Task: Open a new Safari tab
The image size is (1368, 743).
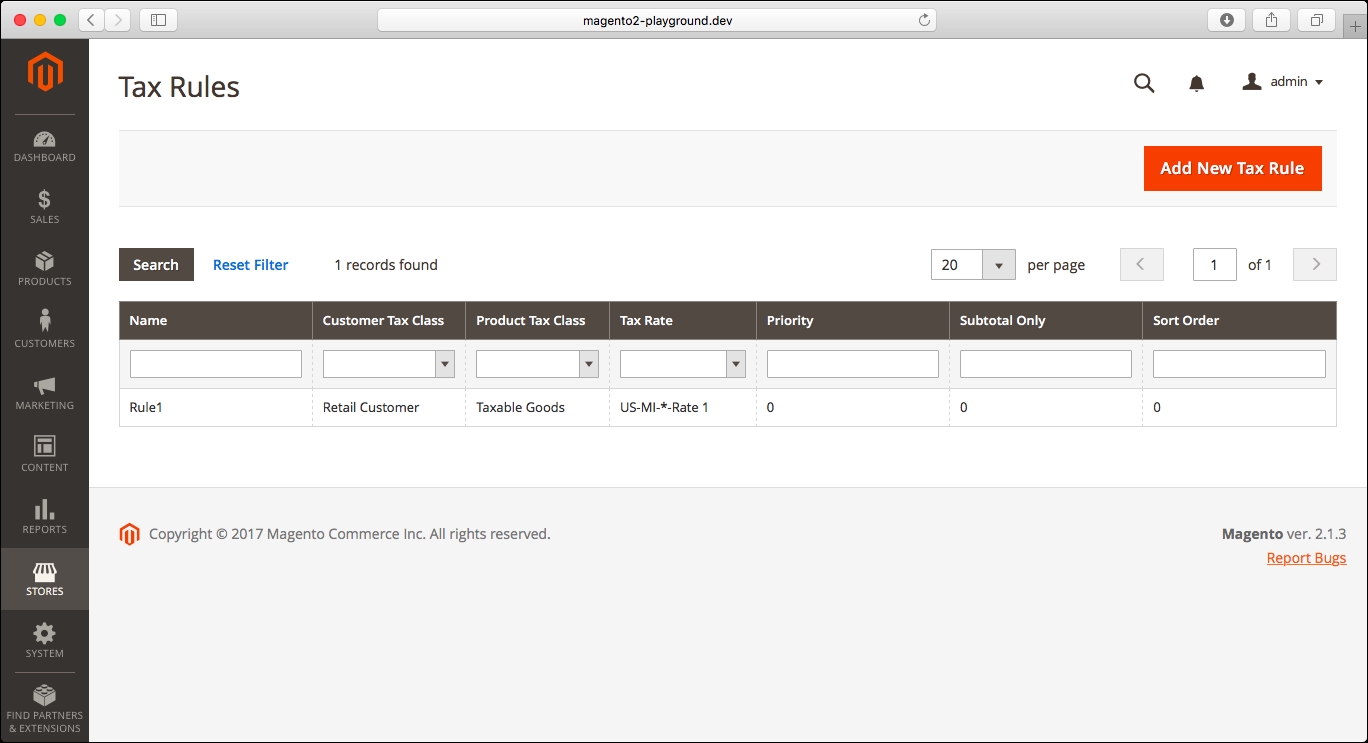Action: pos(1355,26)
